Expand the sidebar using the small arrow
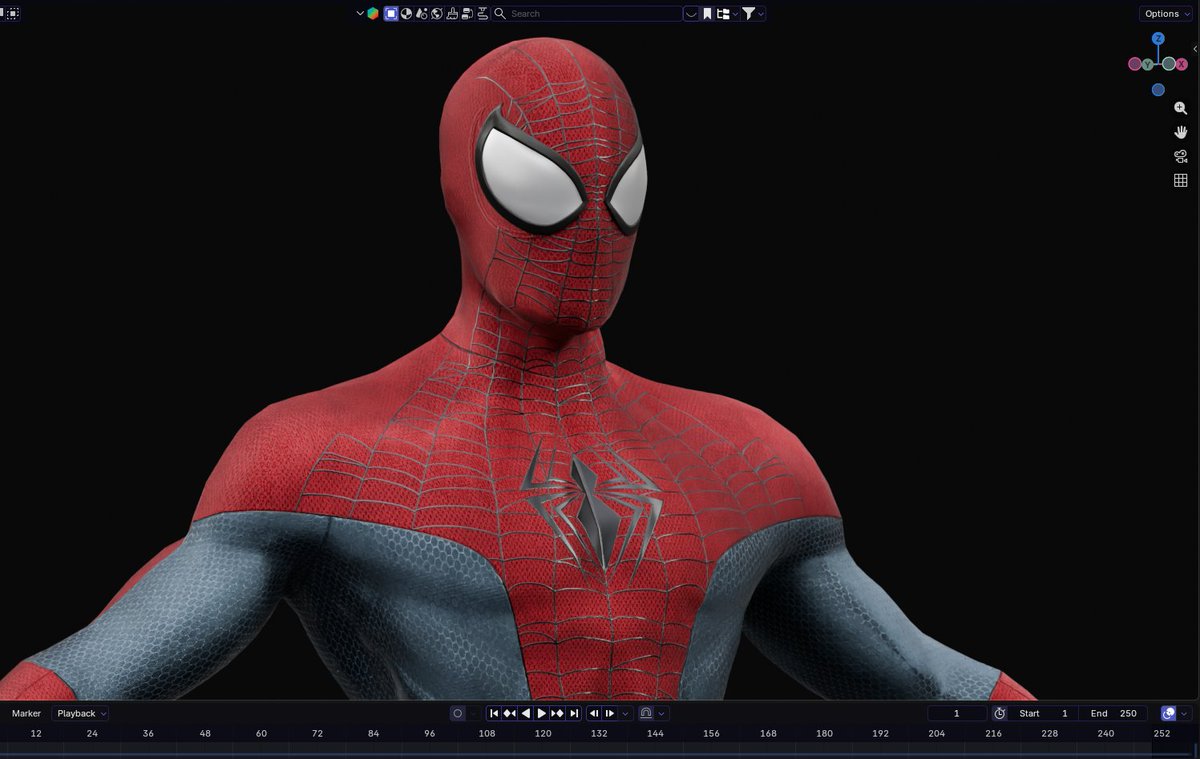This screenshot has height=759, width=1200. click(1195, 48)
